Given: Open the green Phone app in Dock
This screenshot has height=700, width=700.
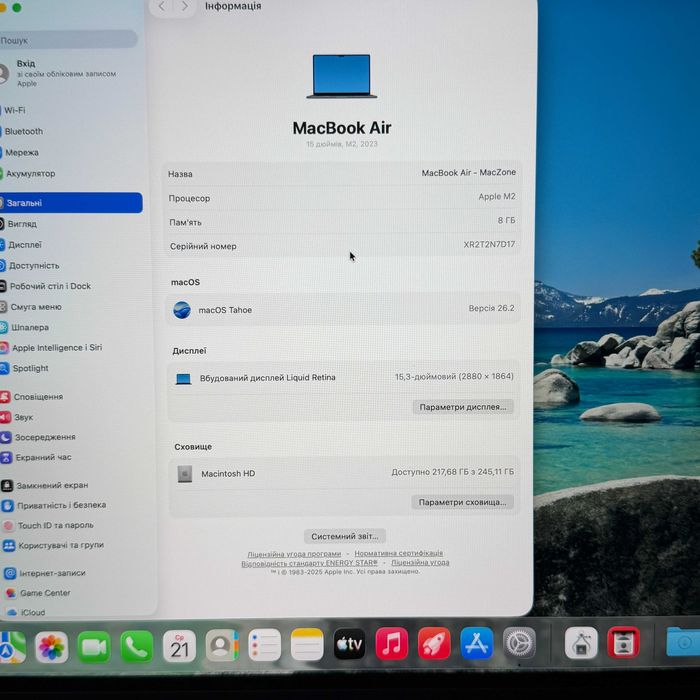Looking at the screenshot, I should 136,646.
